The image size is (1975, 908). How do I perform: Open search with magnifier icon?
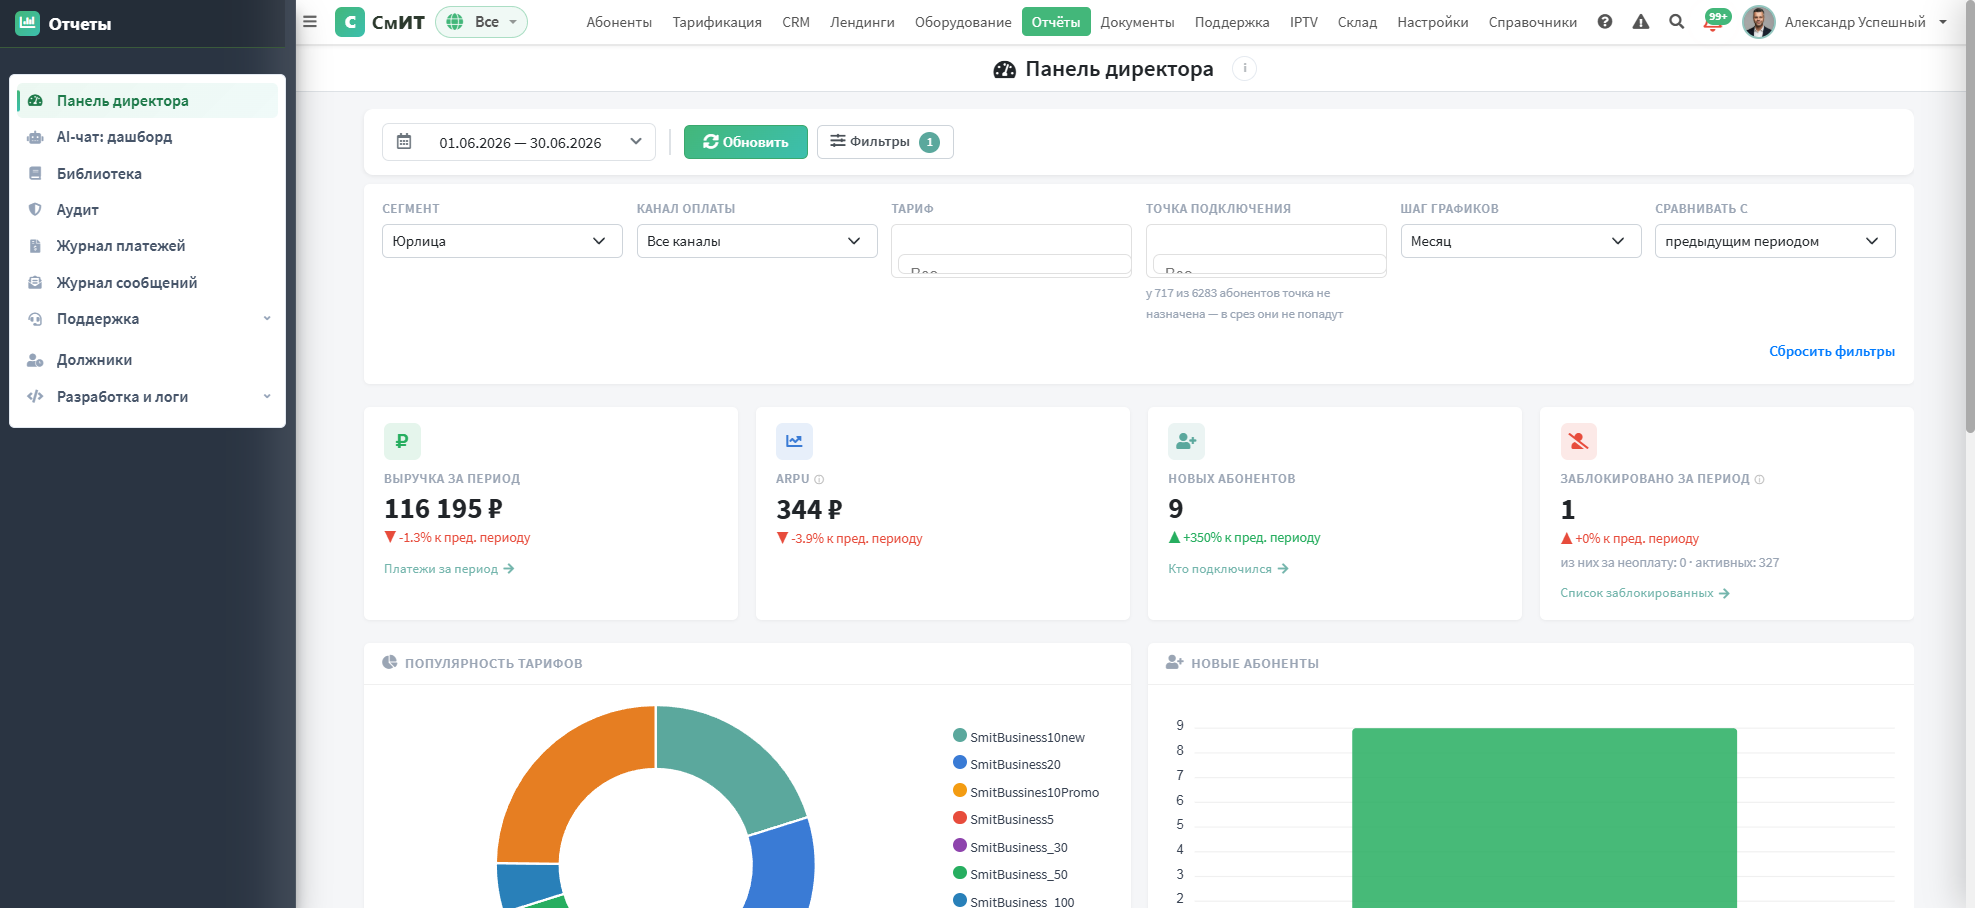pos(1677,21)
